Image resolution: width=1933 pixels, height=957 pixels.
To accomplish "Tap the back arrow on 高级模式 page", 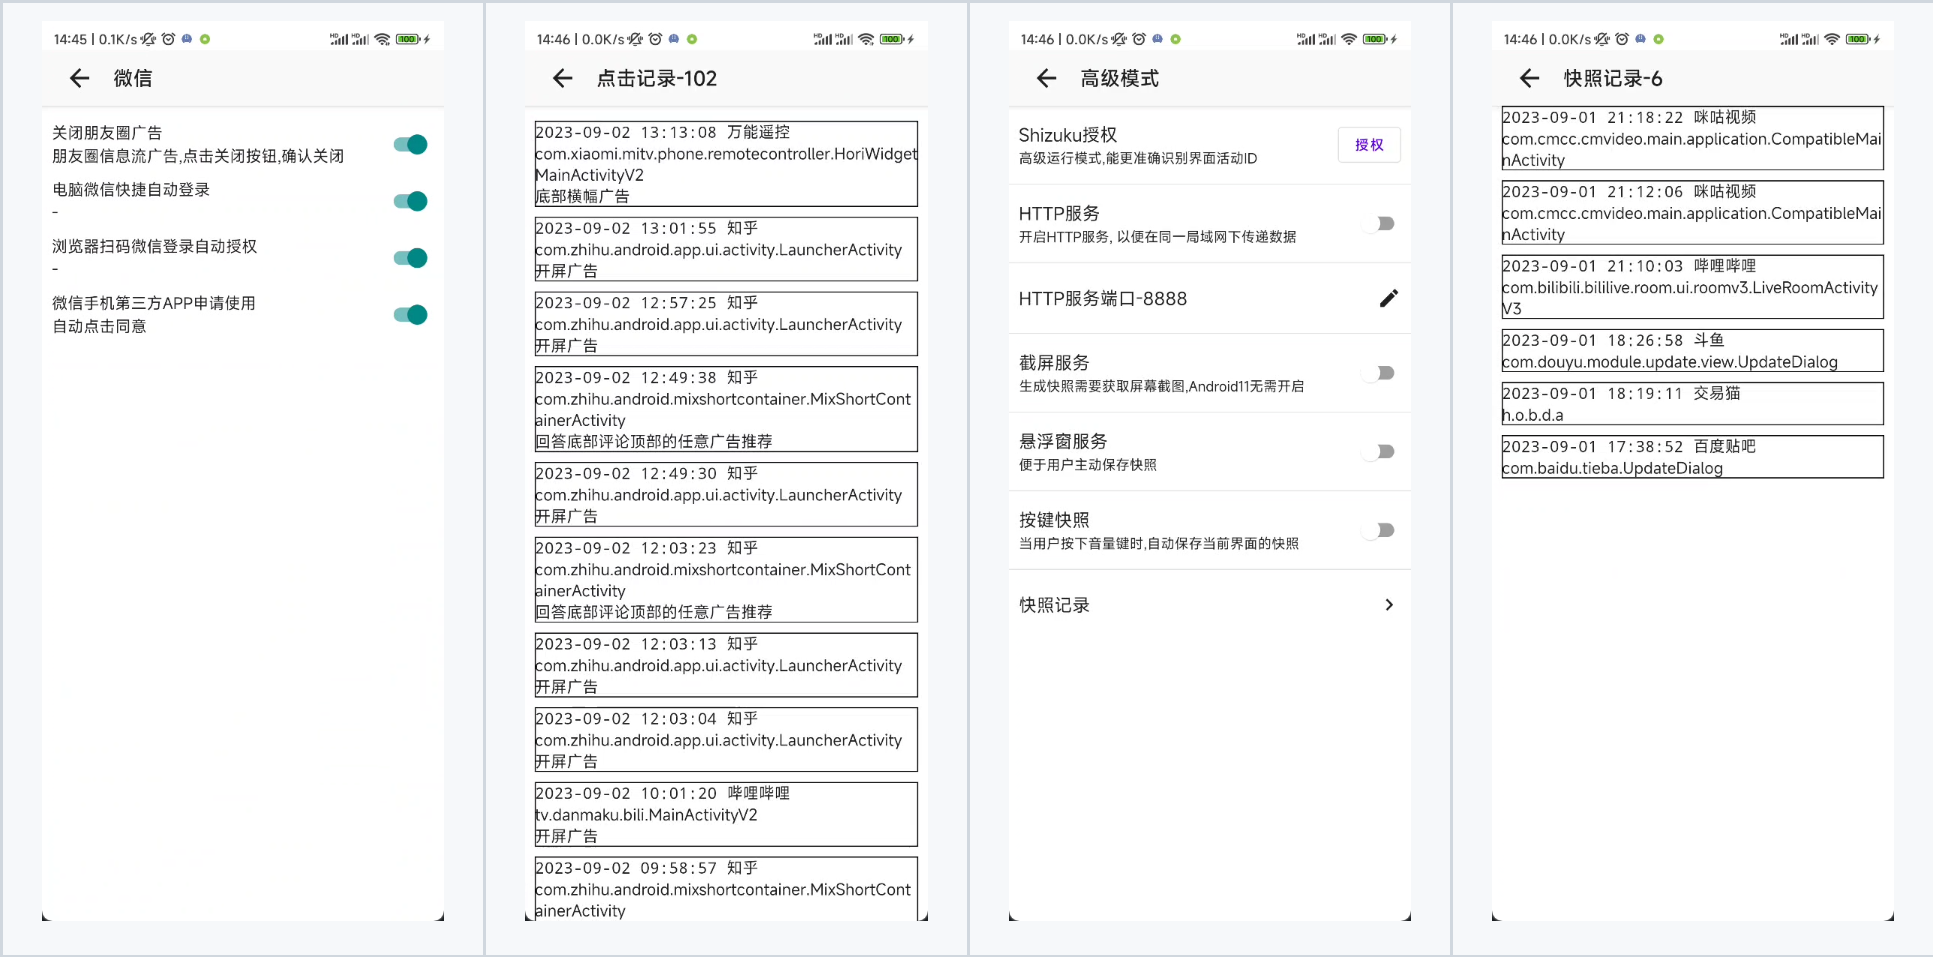I will tap(1046, 78).
